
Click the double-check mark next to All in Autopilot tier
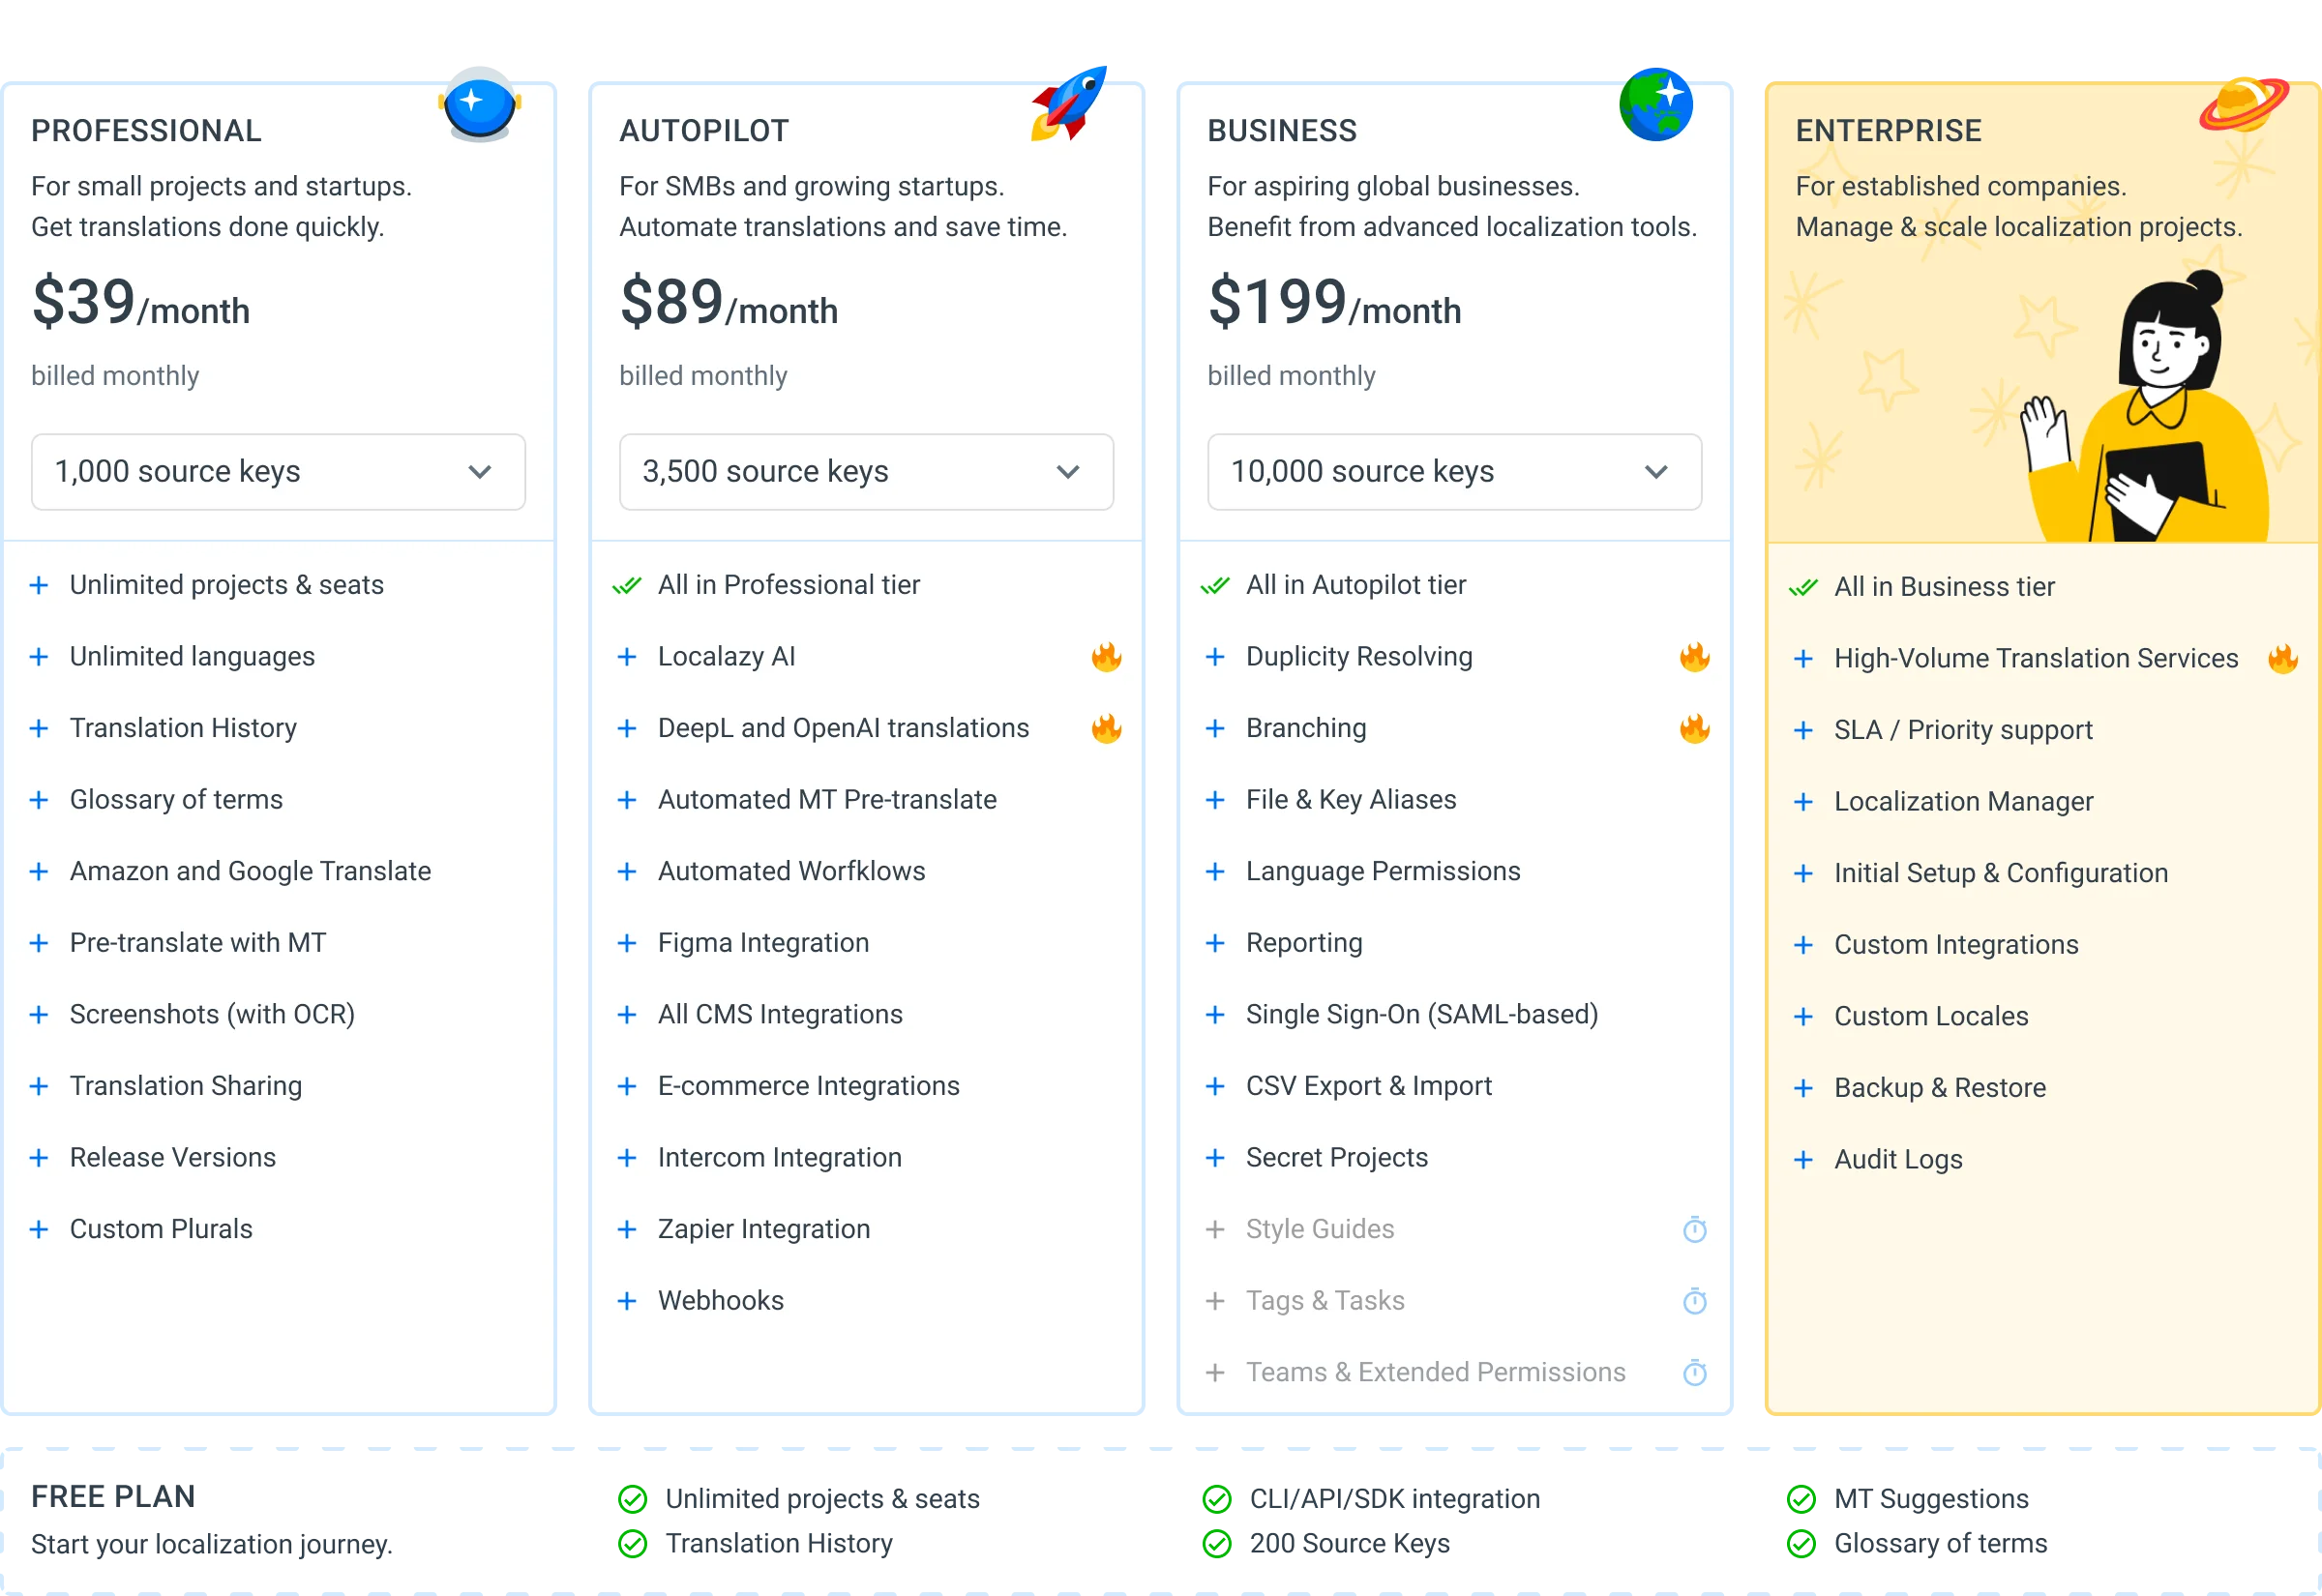click(1215, 586)
